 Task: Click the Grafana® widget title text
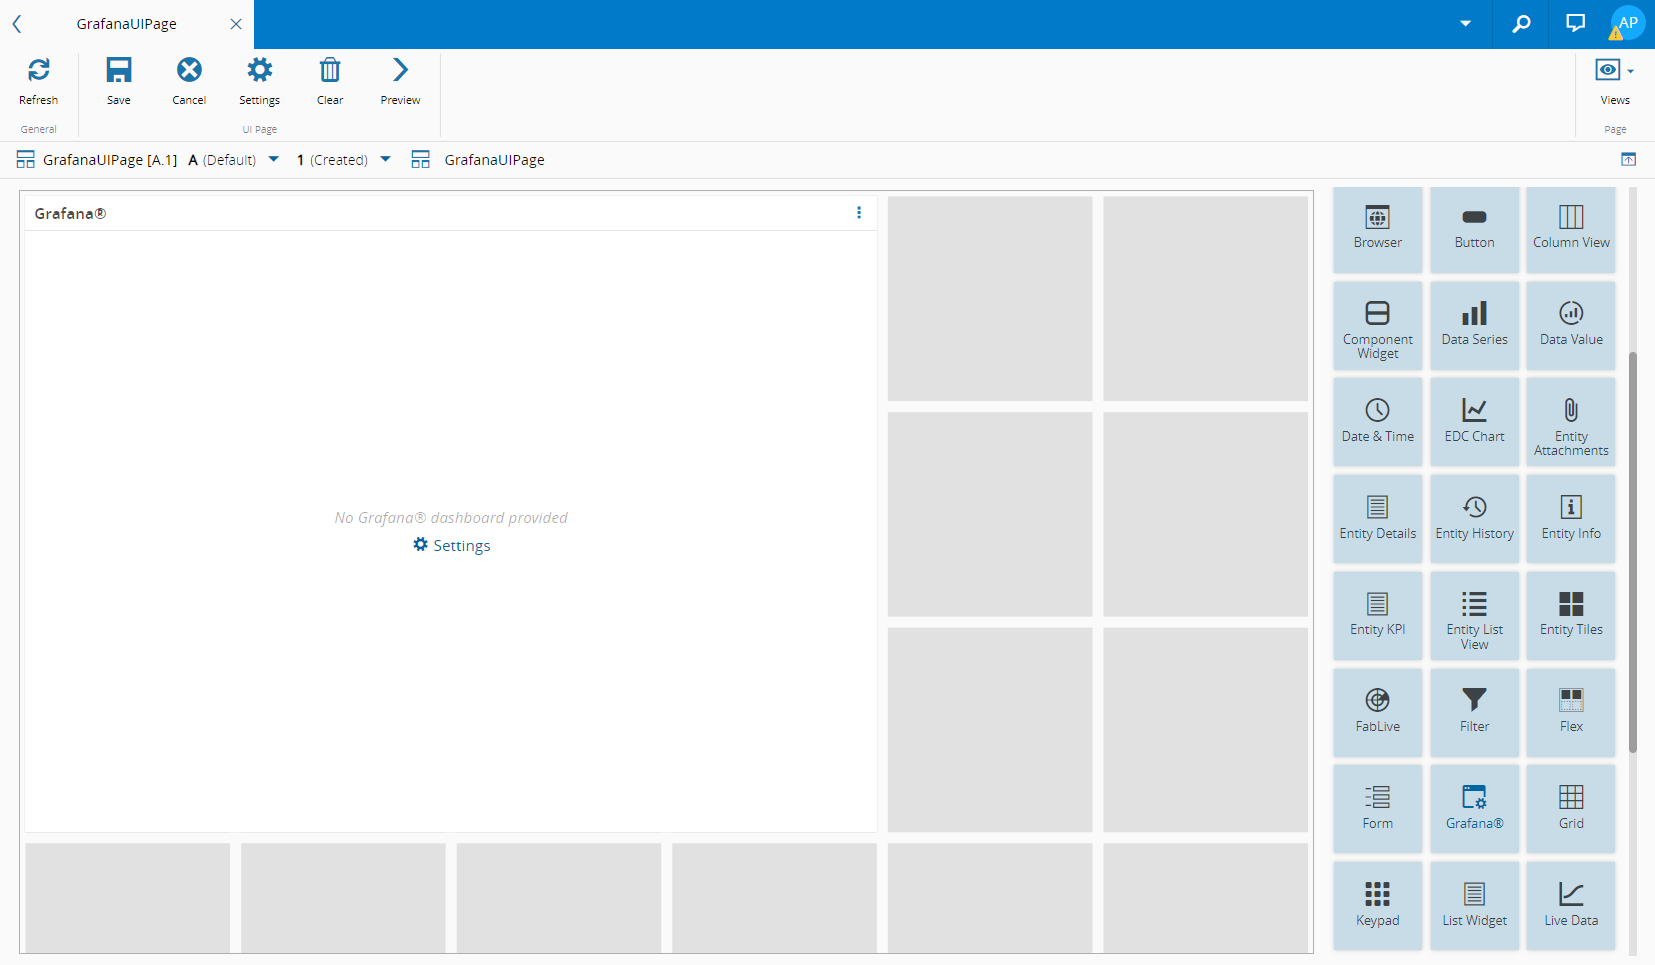click(x=70, y=213)
